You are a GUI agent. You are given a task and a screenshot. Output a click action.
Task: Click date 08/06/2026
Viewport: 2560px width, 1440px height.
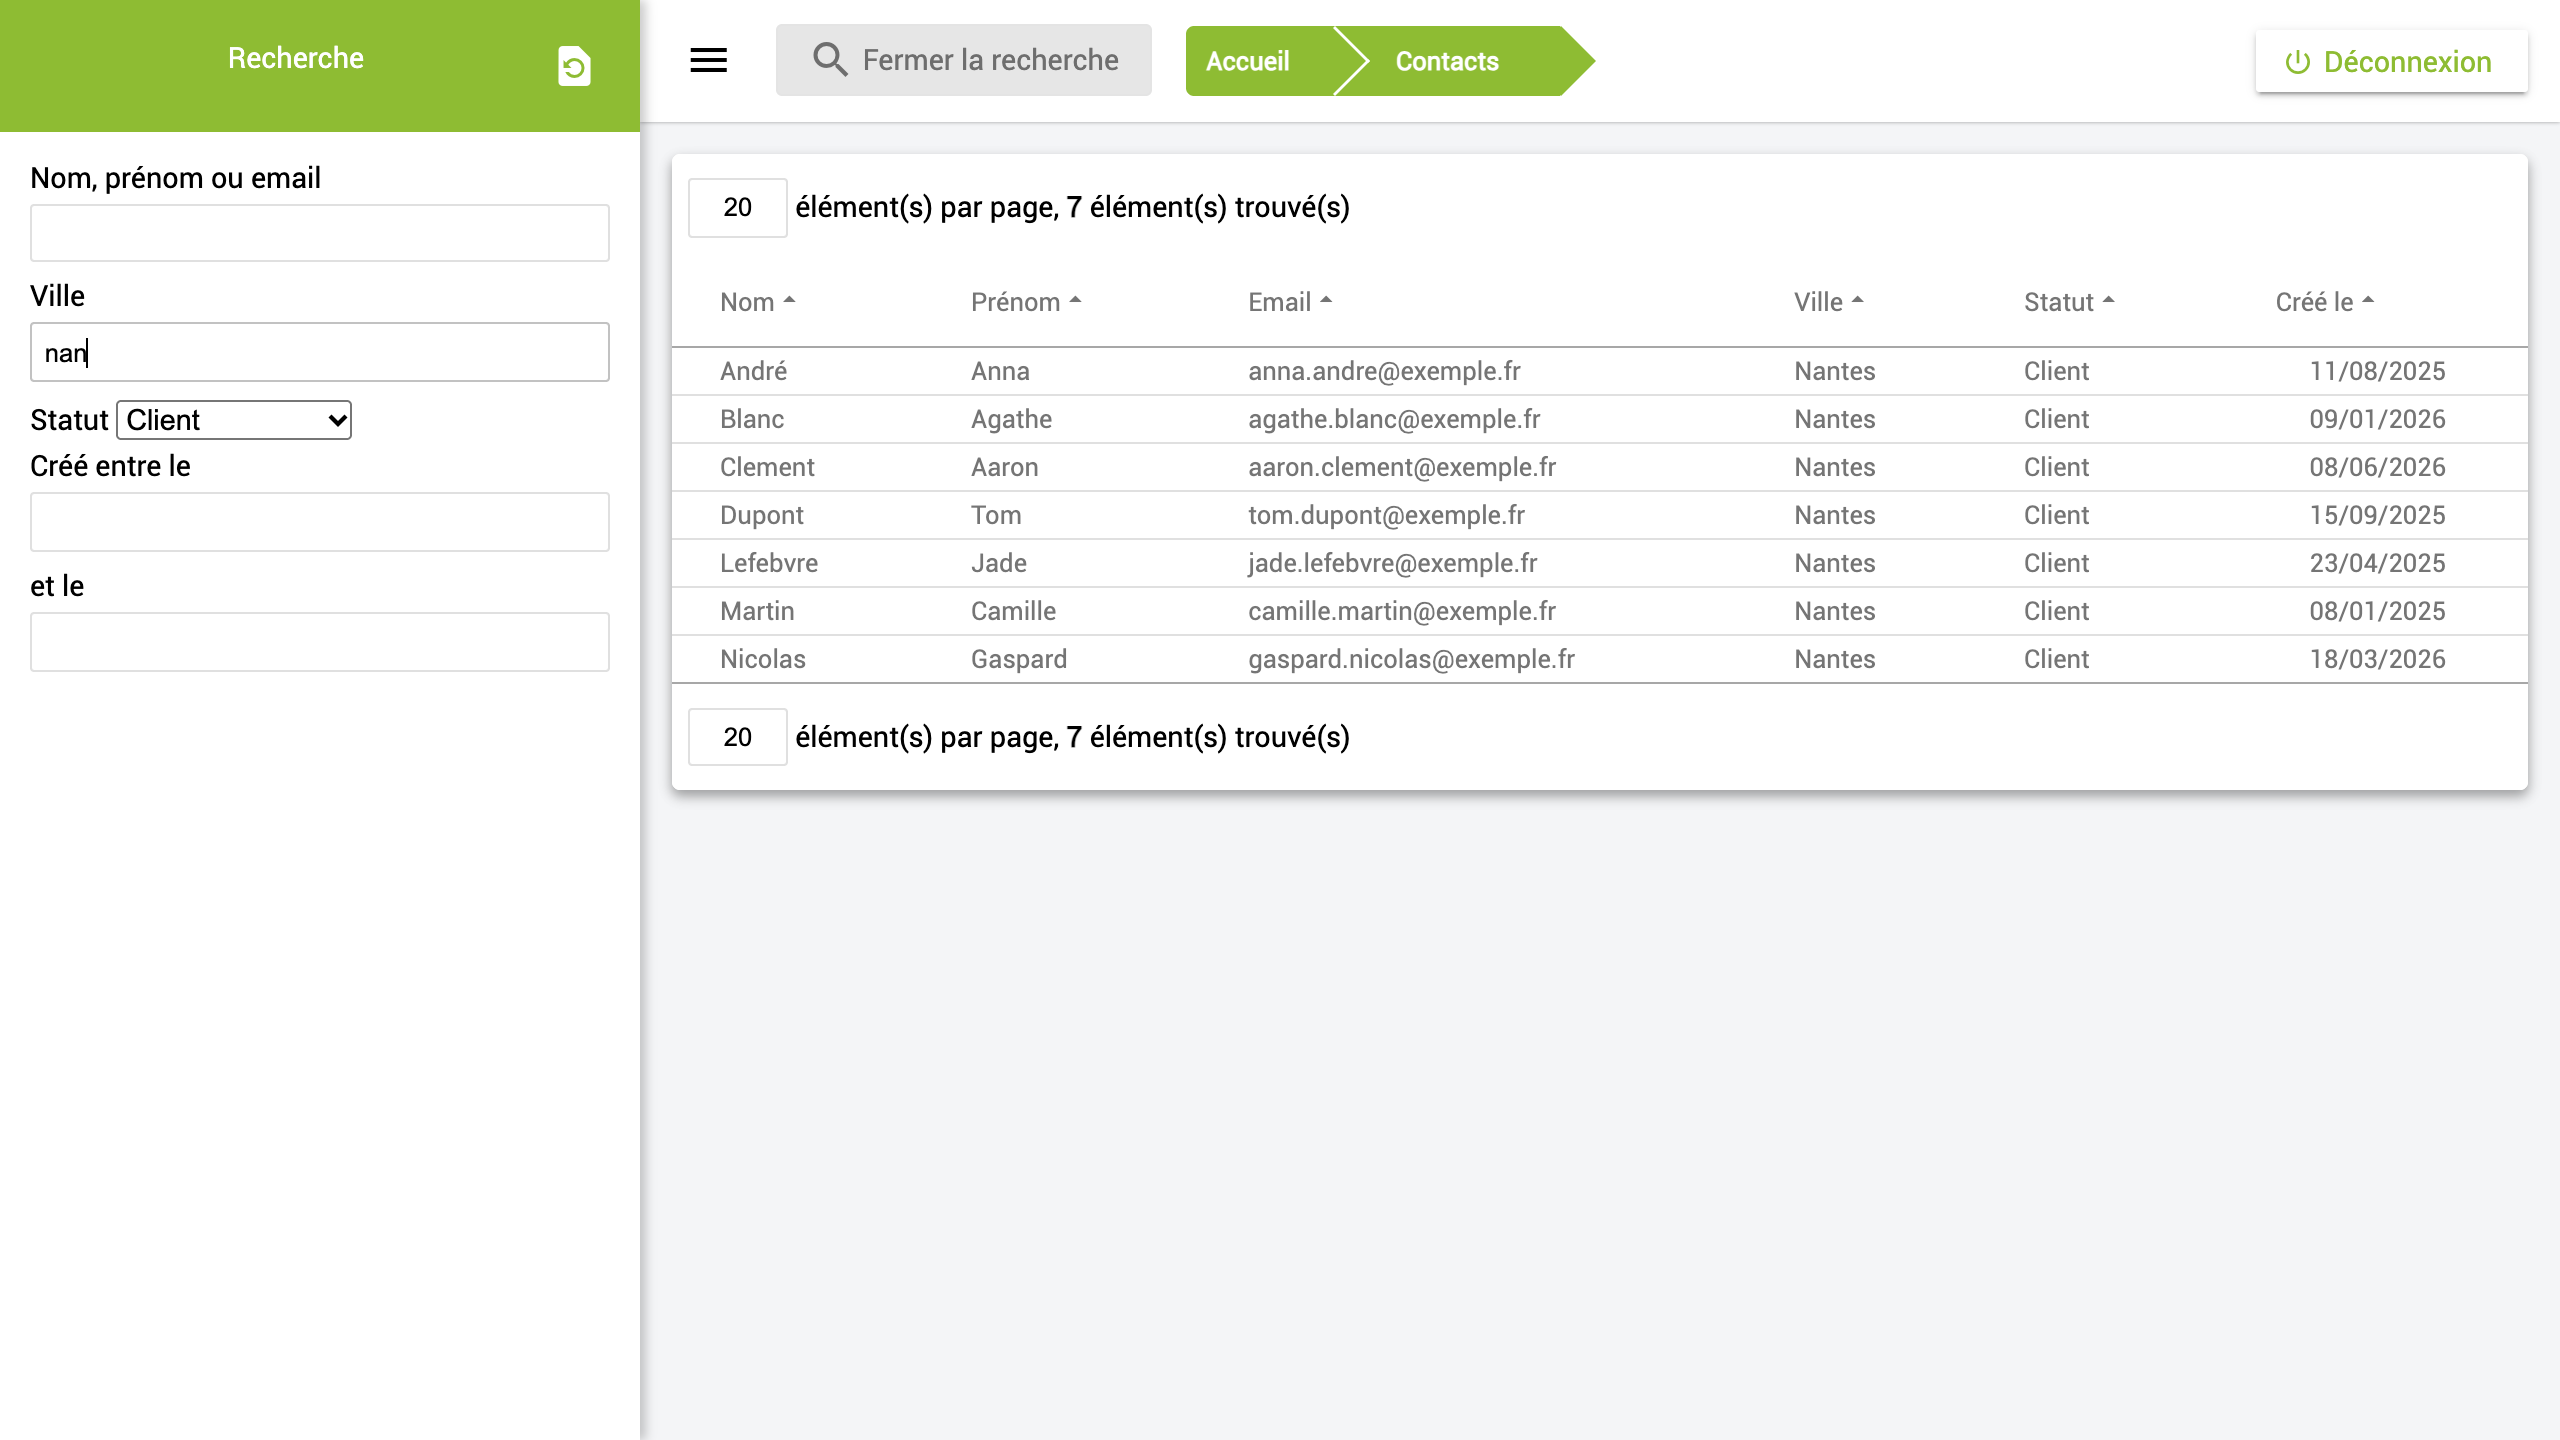pyautogui.click(x=2377, y=467)
